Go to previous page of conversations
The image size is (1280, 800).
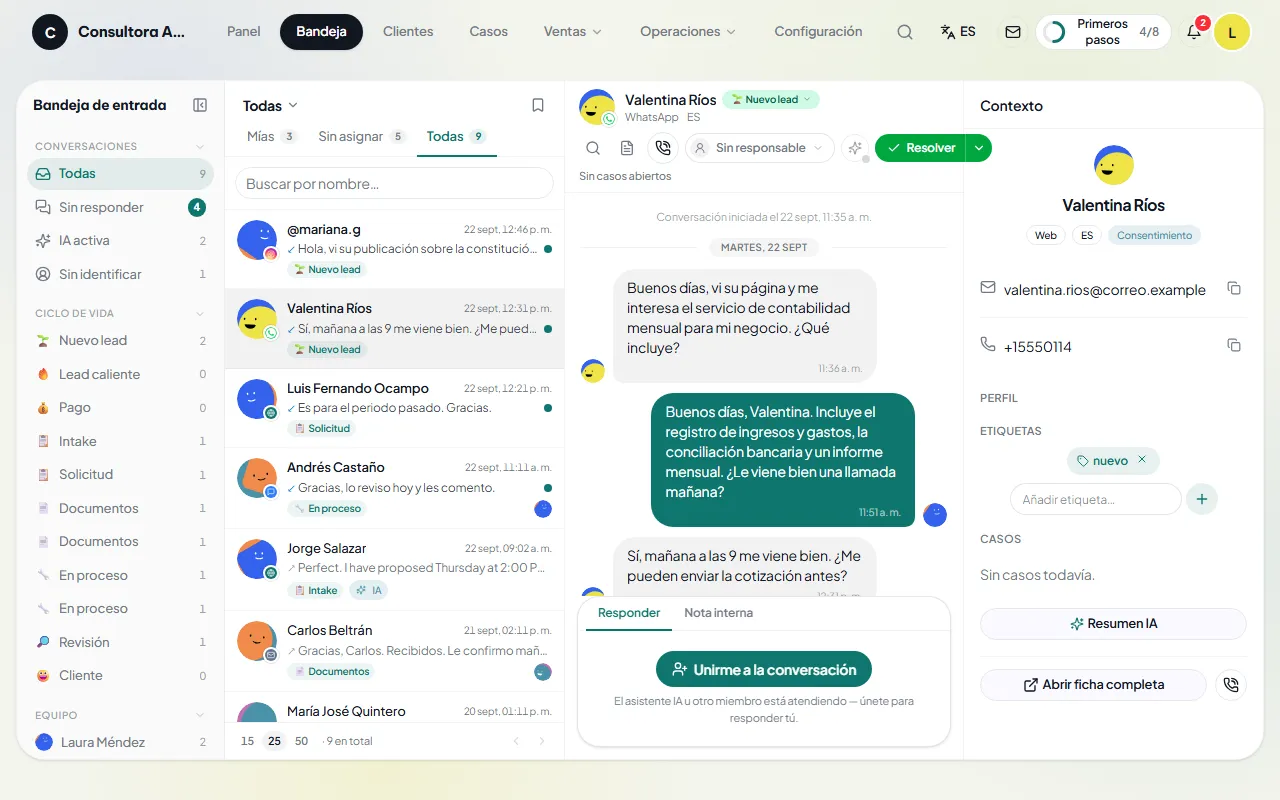pyautogui.click(x=516, y=741)
